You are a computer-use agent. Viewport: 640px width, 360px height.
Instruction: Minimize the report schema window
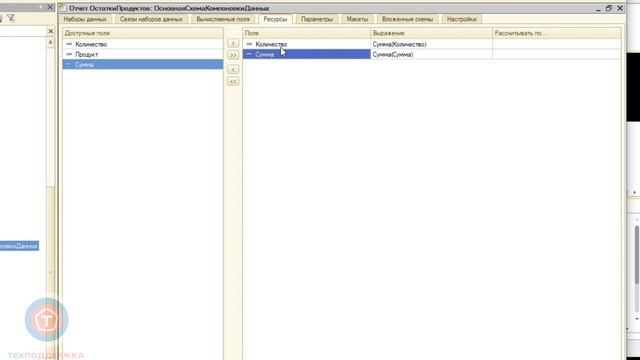coord(598,8)
